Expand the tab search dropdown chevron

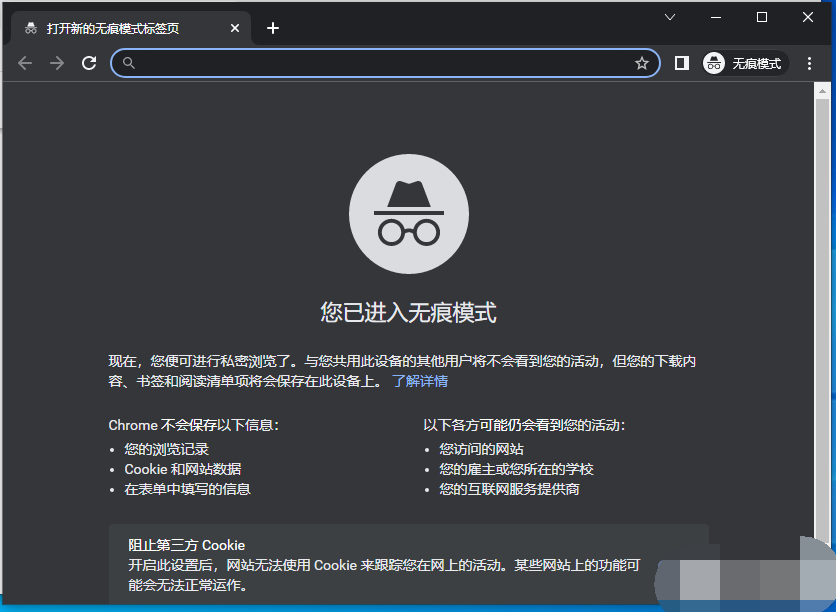670,17
